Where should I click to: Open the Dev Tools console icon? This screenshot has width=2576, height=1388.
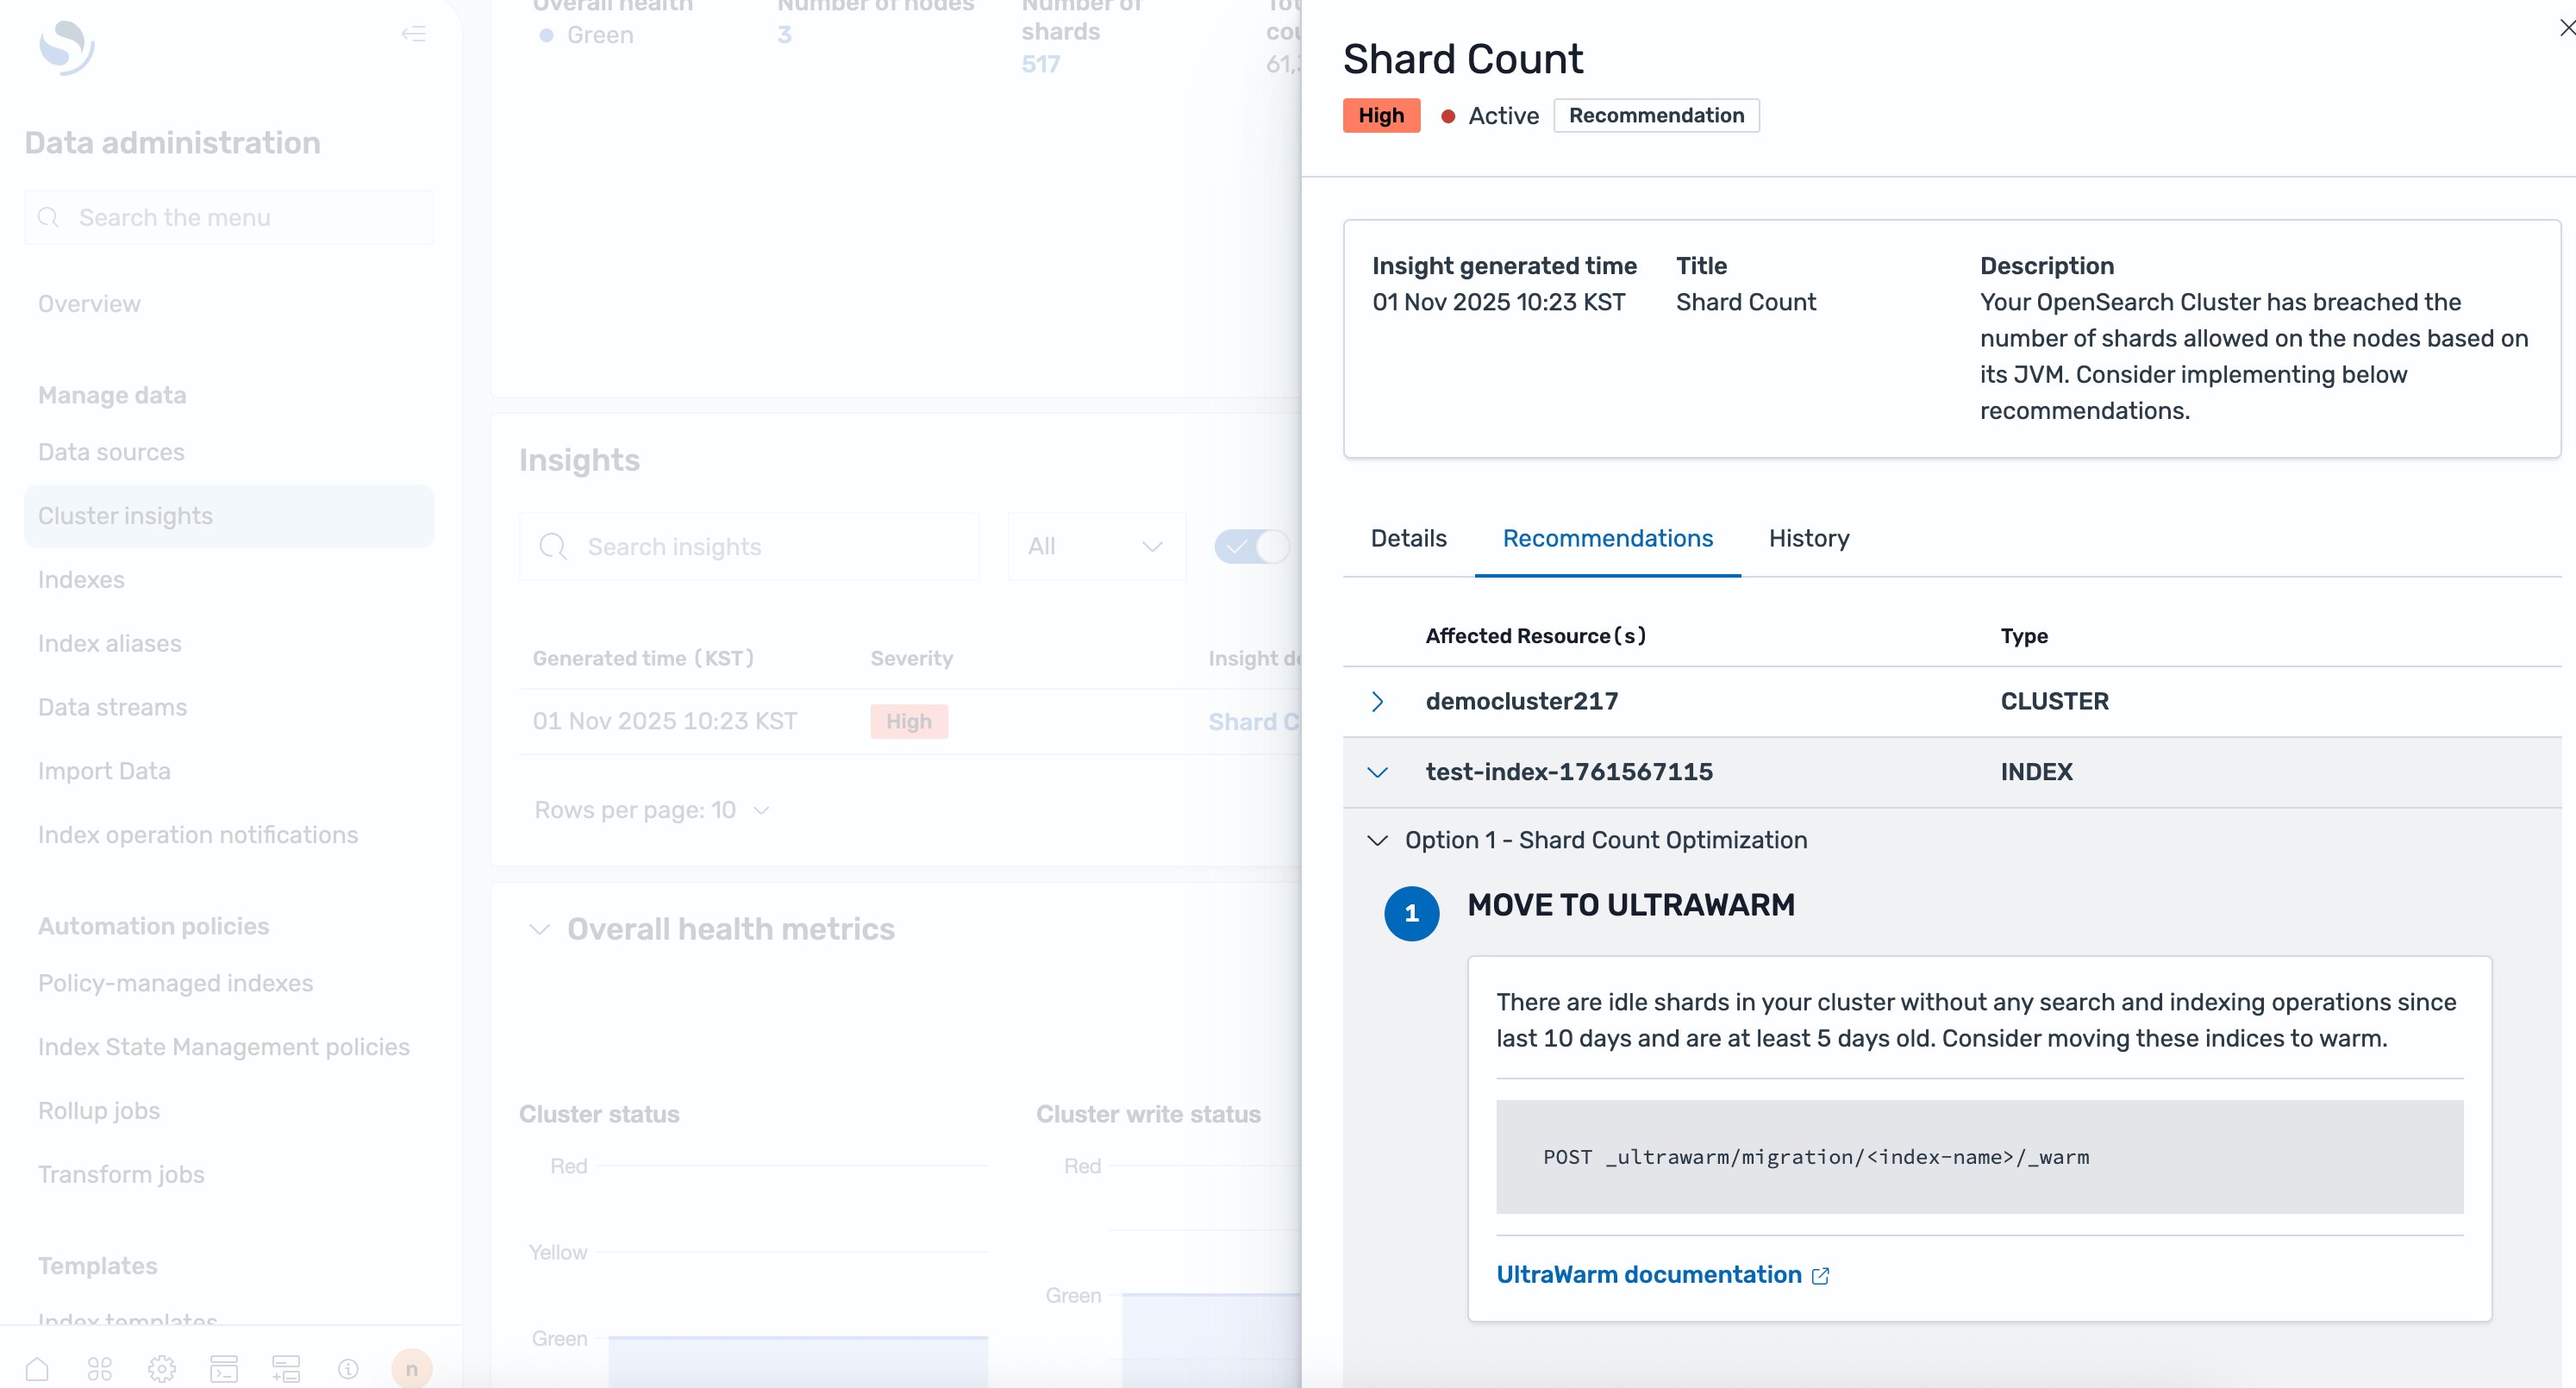(224, 1368)
